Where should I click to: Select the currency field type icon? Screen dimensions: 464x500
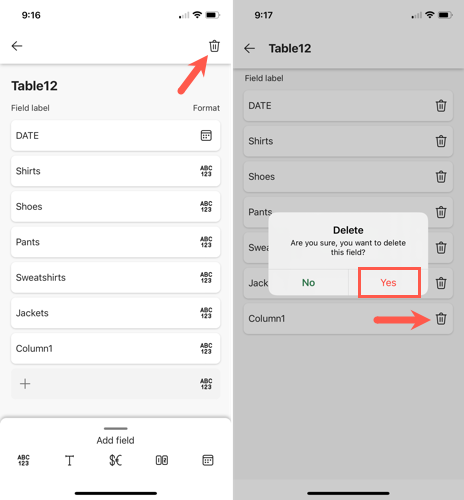116,460
